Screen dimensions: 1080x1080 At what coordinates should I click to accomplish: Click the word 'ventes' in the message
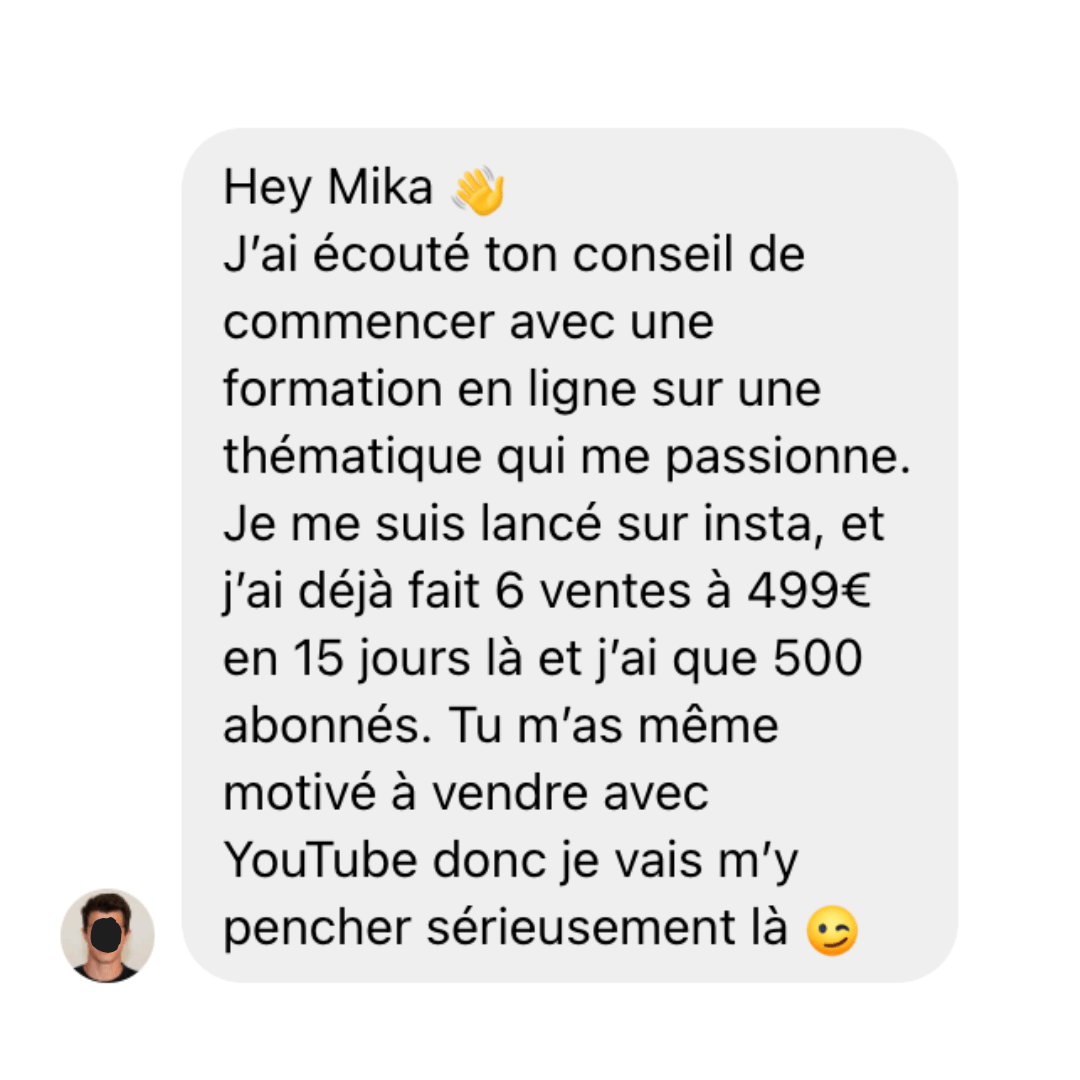(x=614, y=592)
